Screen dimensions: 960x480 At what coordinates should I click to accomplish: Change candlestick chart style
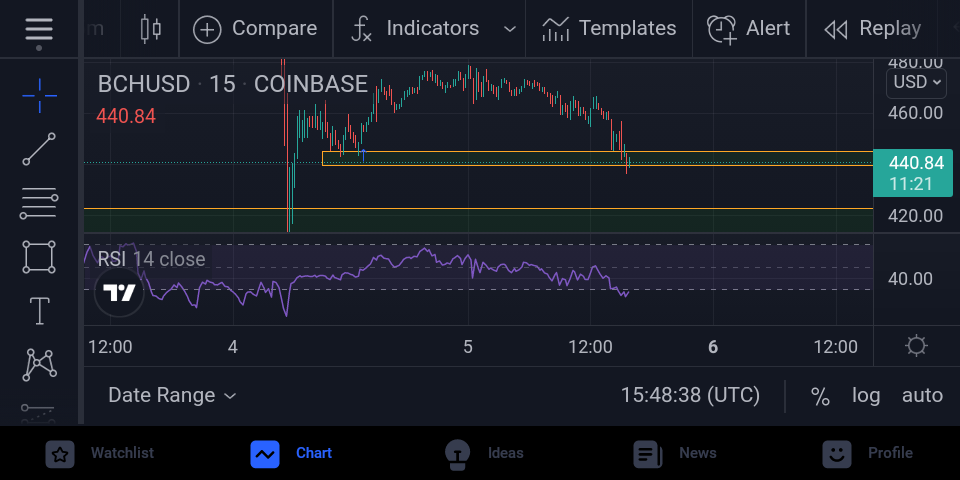(150, 29)
